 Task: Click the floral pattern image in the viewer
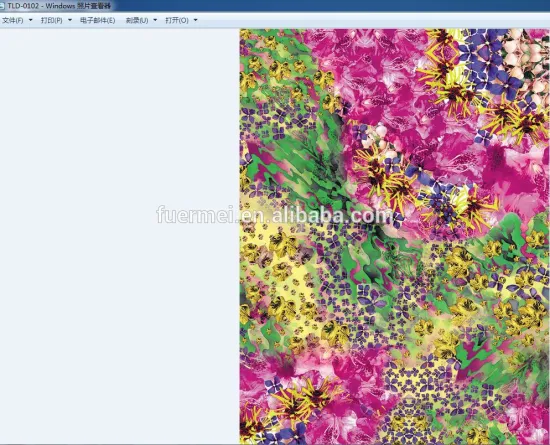pos(395,236)
